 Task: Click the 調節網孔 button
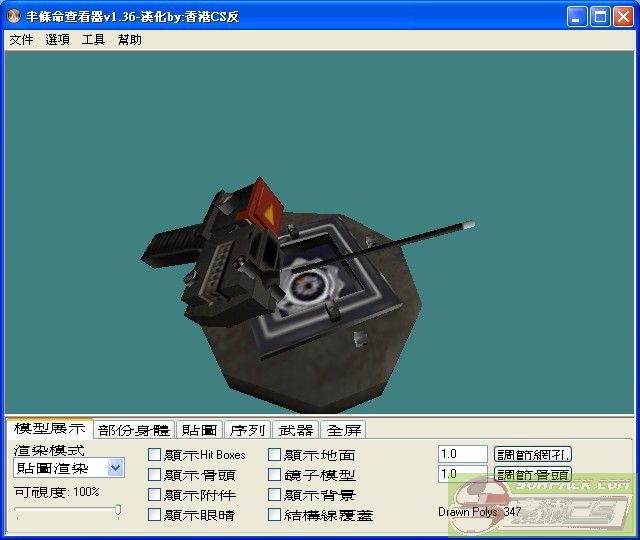tap(533, 454)
